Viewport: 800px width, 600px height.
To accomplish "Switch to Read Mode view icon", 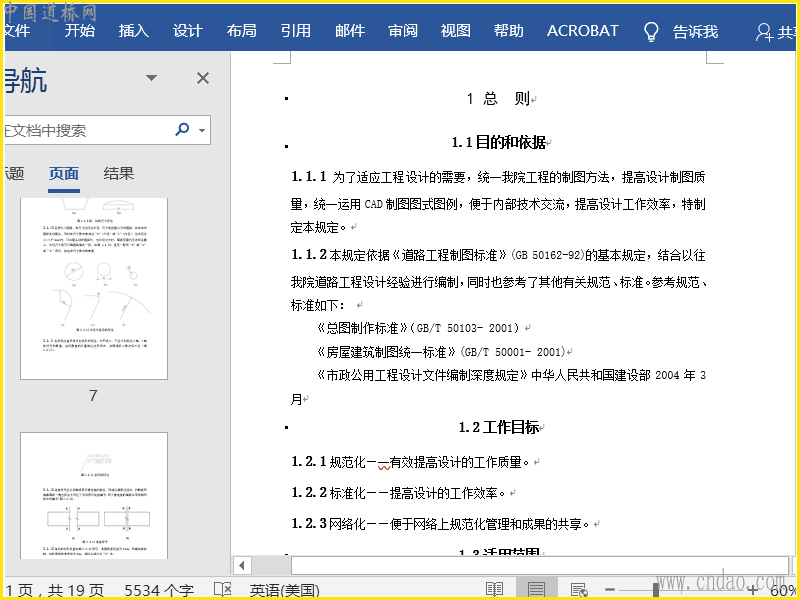I will pos(494,590).
